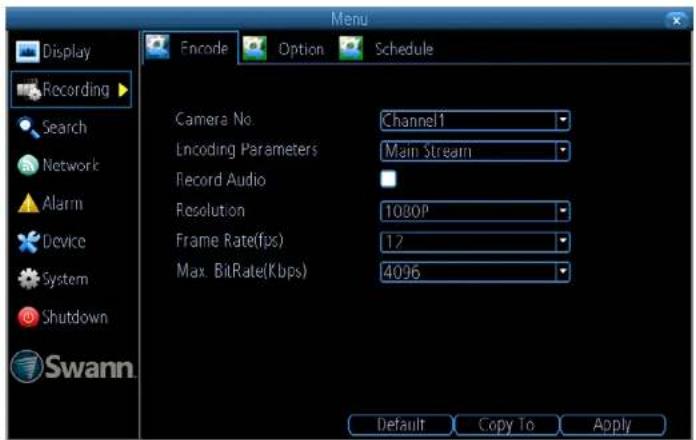Open the Display menu

coord(53,52)
